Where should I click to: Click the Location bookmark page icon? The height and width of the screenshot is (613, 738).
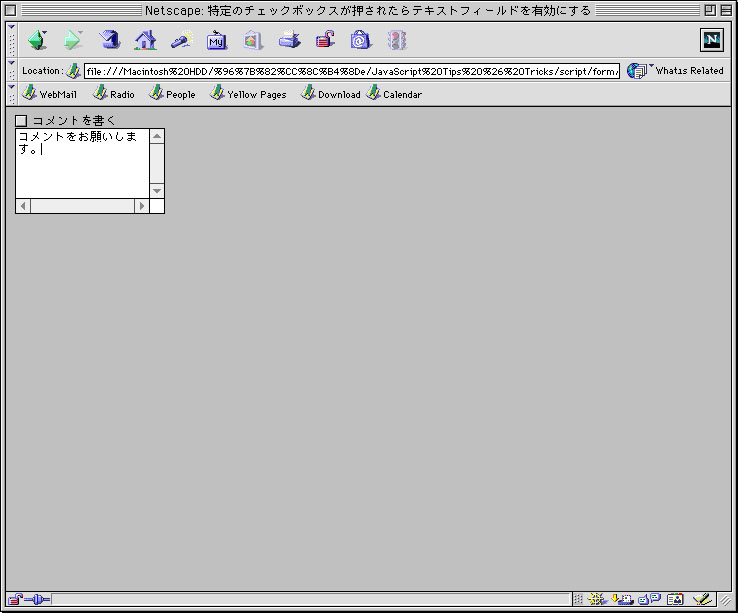point(73,71)
